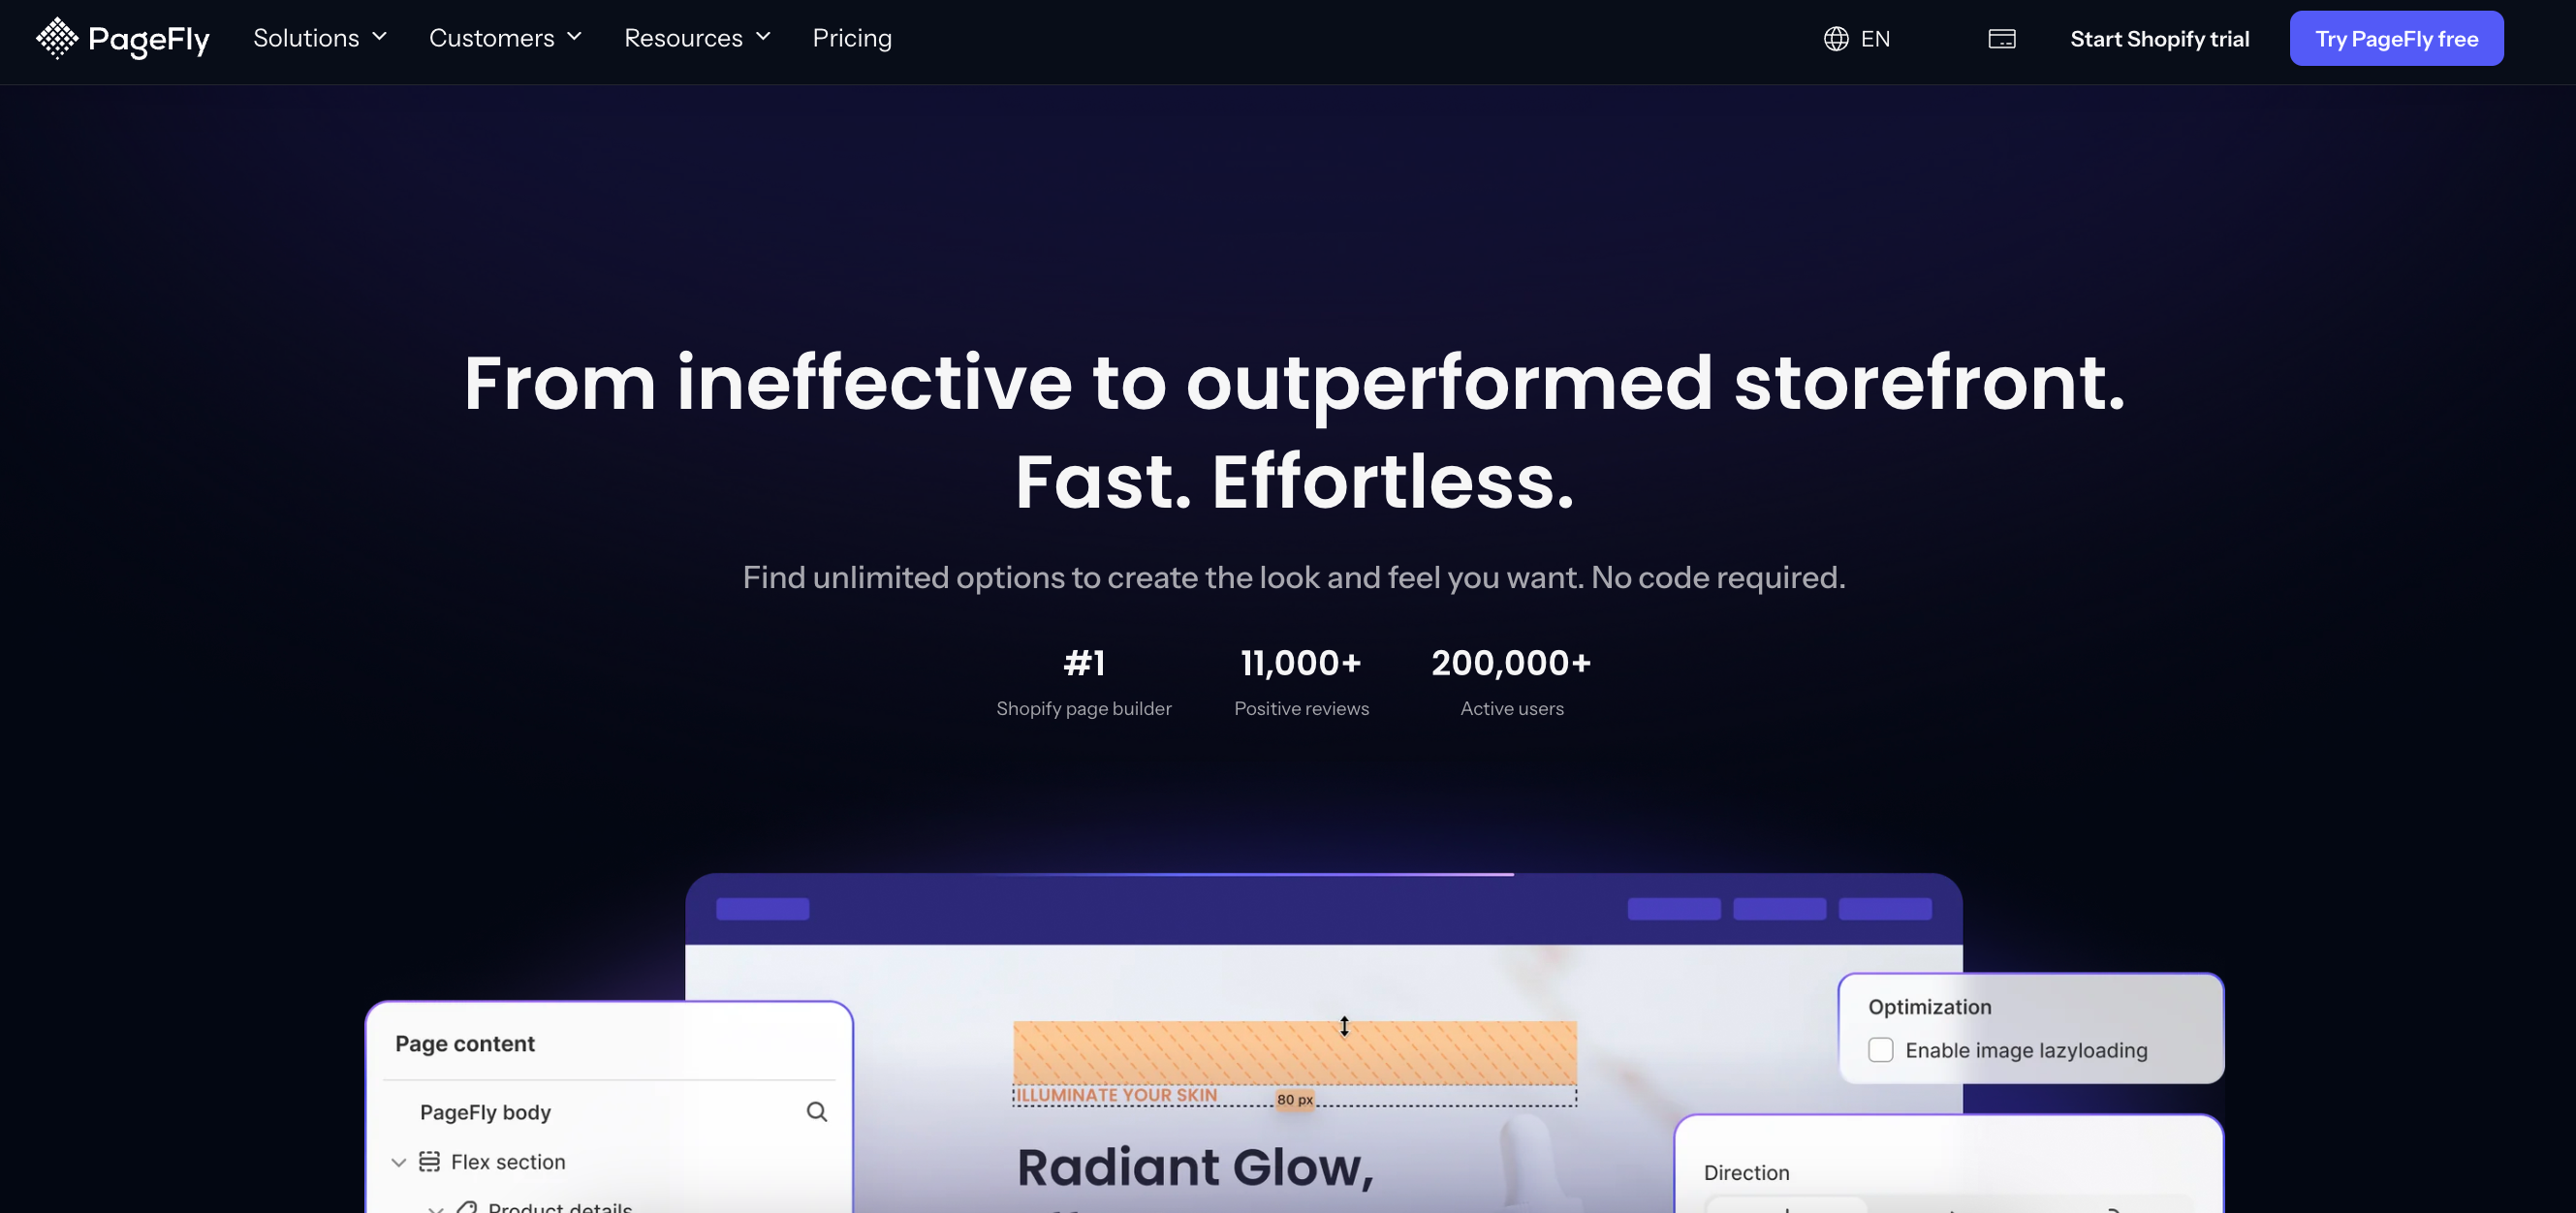The width and height of the screenshot is (2576, 1213).
Task: Click the vertical resize arrow on the orange spacer
Action: tap(1344, 1026)
